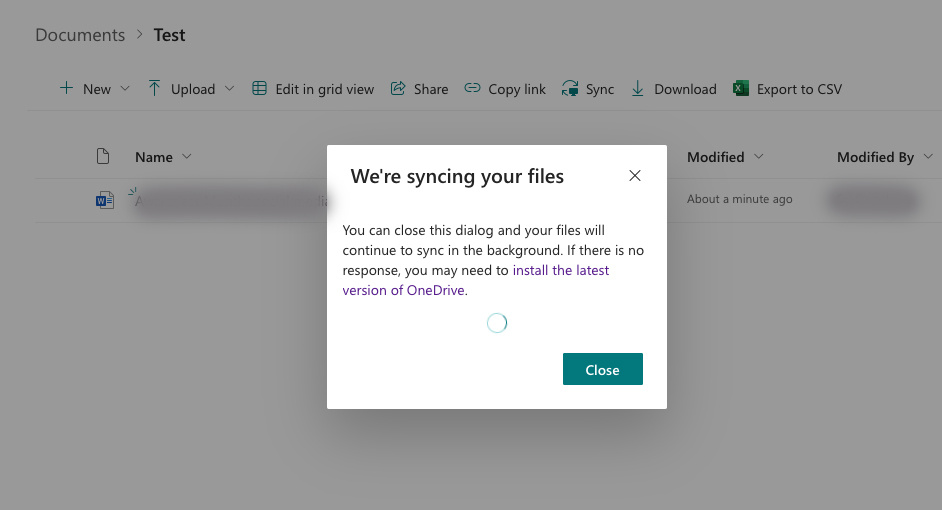Click the Upload arrow icon
Image resolution: width=942 pixels, height=510 pixels.
click(x=154, y=88)
